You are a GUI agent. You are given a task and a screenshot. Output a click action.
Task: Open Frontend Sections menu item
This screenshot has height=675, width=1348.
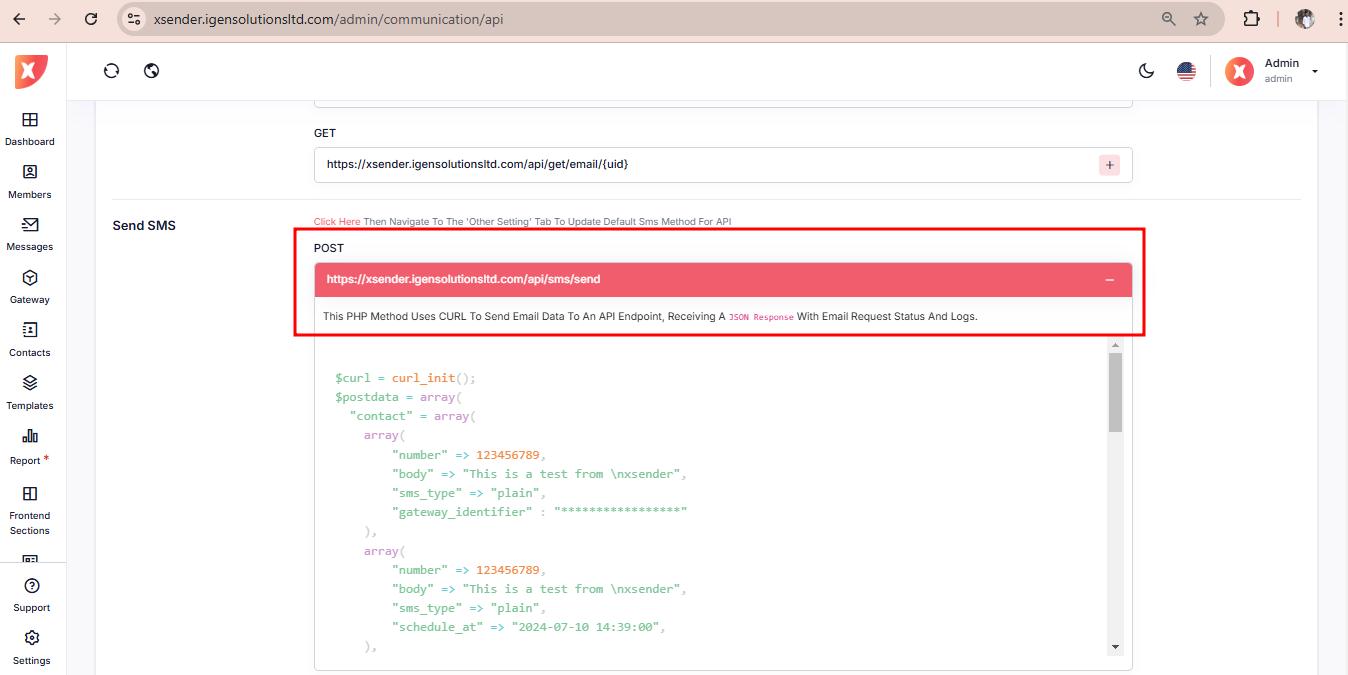pos(30,494)
